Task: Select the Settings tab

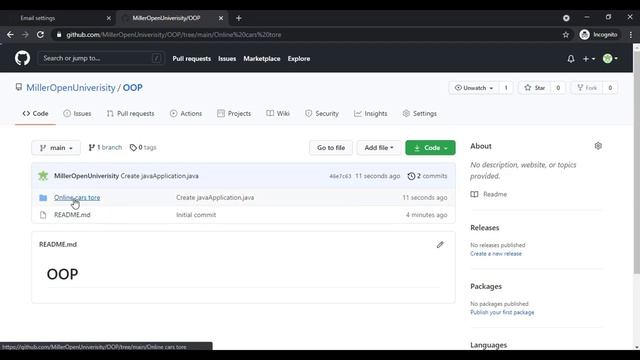Action: pos(420,113)
